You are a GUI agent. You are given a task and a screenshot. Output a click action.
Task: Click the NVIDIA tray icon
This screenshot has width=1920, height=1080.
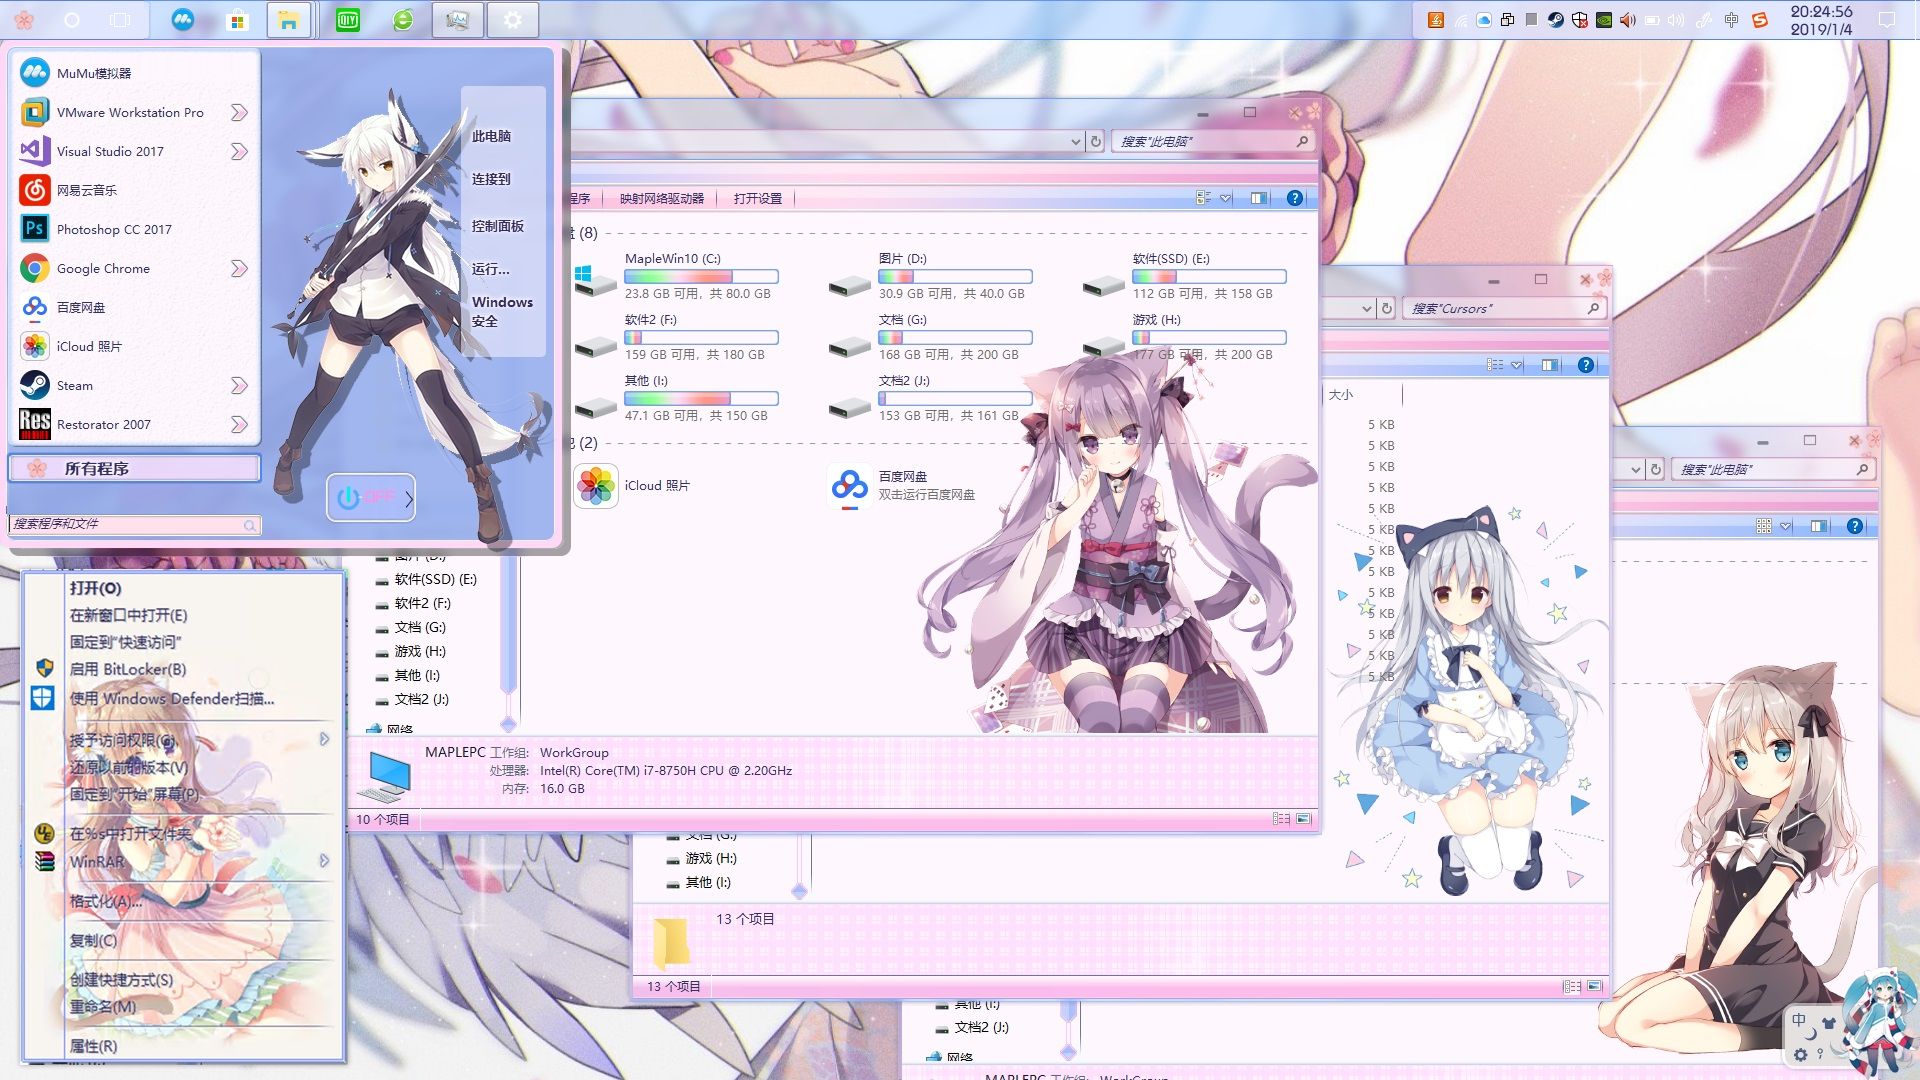click(x=1604, y=20)
